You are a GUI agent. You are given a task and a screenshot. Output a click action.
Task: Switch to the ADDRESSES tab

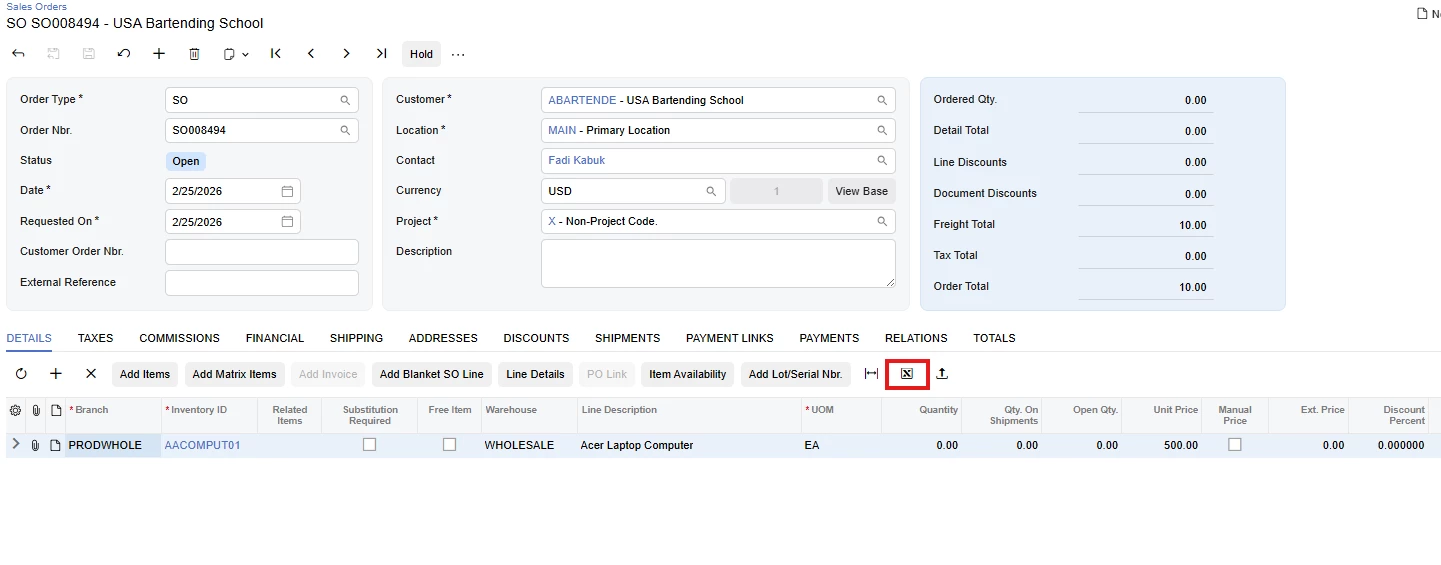pyautogui.click(x=443, y=338)
